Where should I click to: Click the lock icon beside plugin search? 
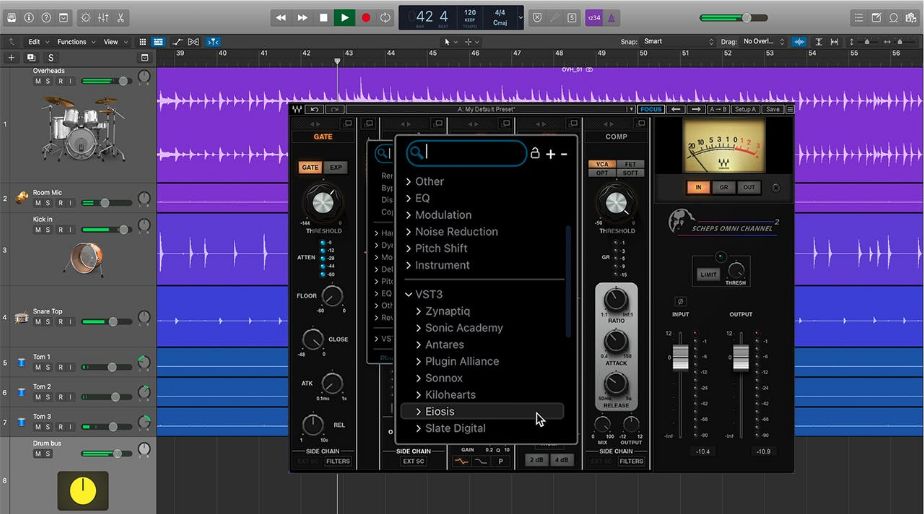pyautogui.click(x=534, y=153)
